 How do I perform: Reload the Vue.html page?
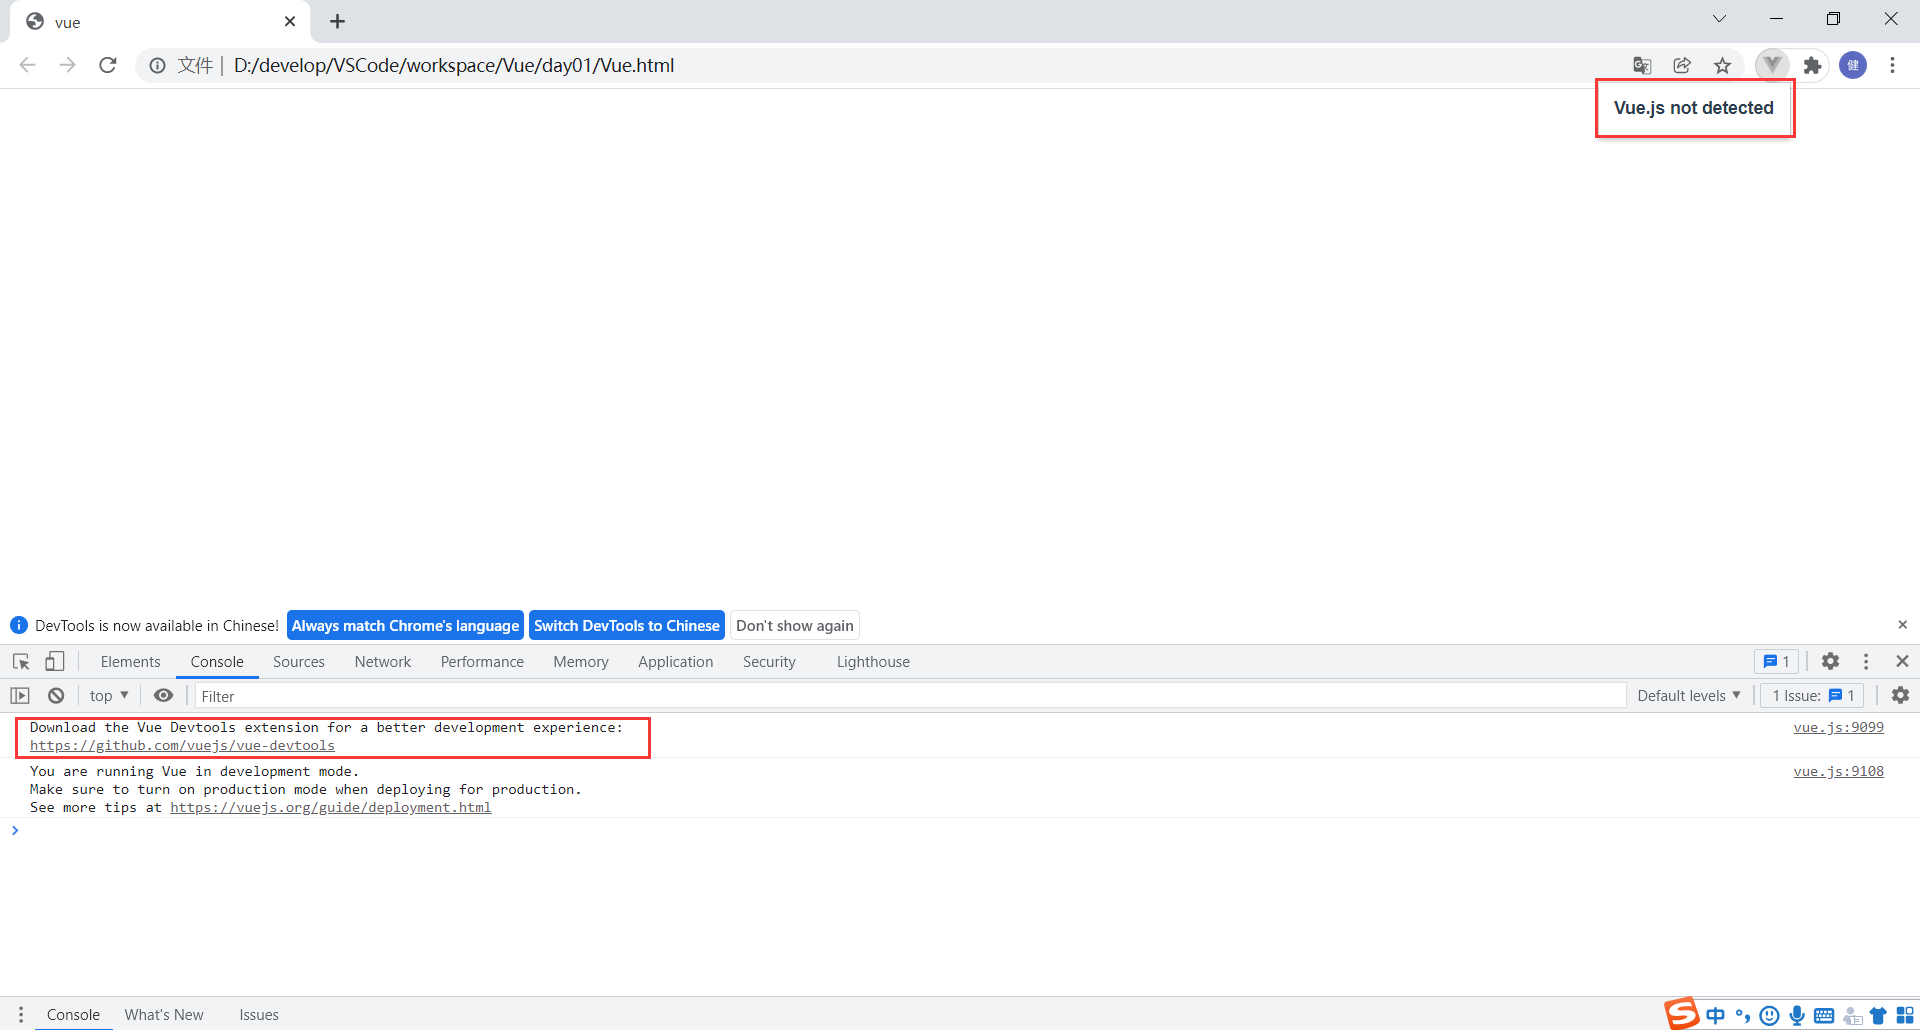click(x=108, y=65)
